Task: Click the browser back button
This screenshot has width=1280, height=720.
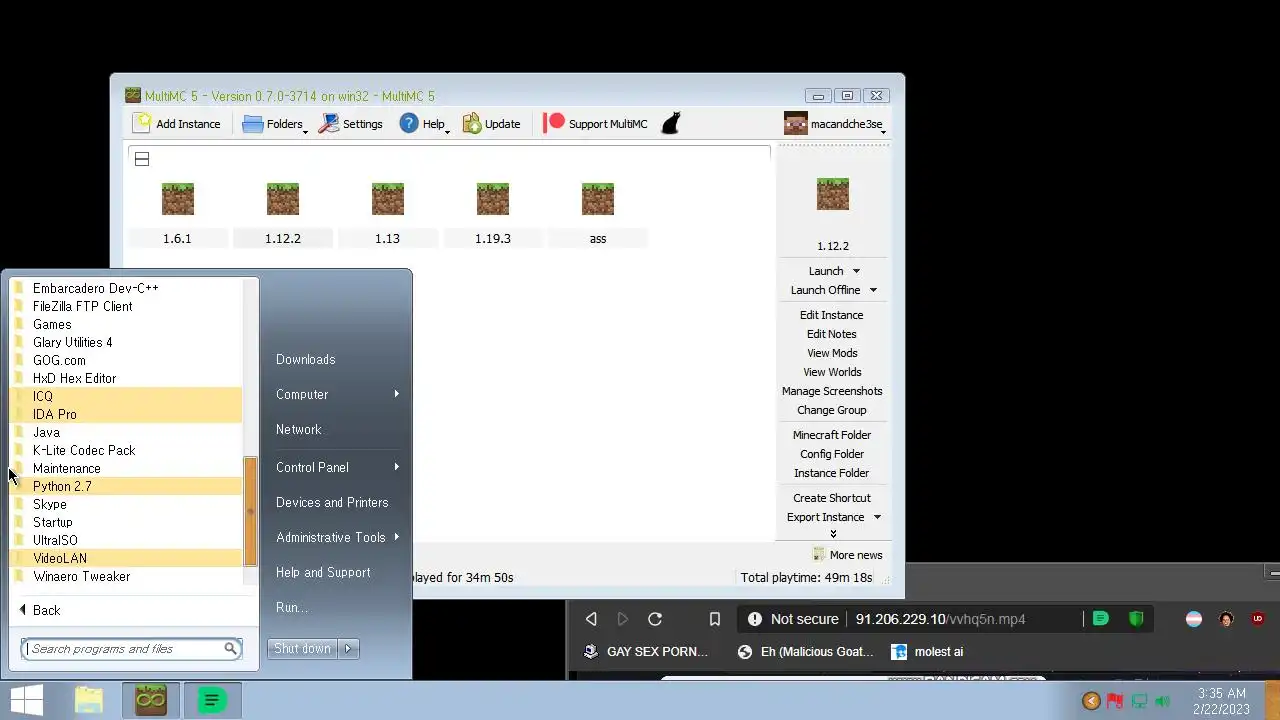Action: click(591, 619)
